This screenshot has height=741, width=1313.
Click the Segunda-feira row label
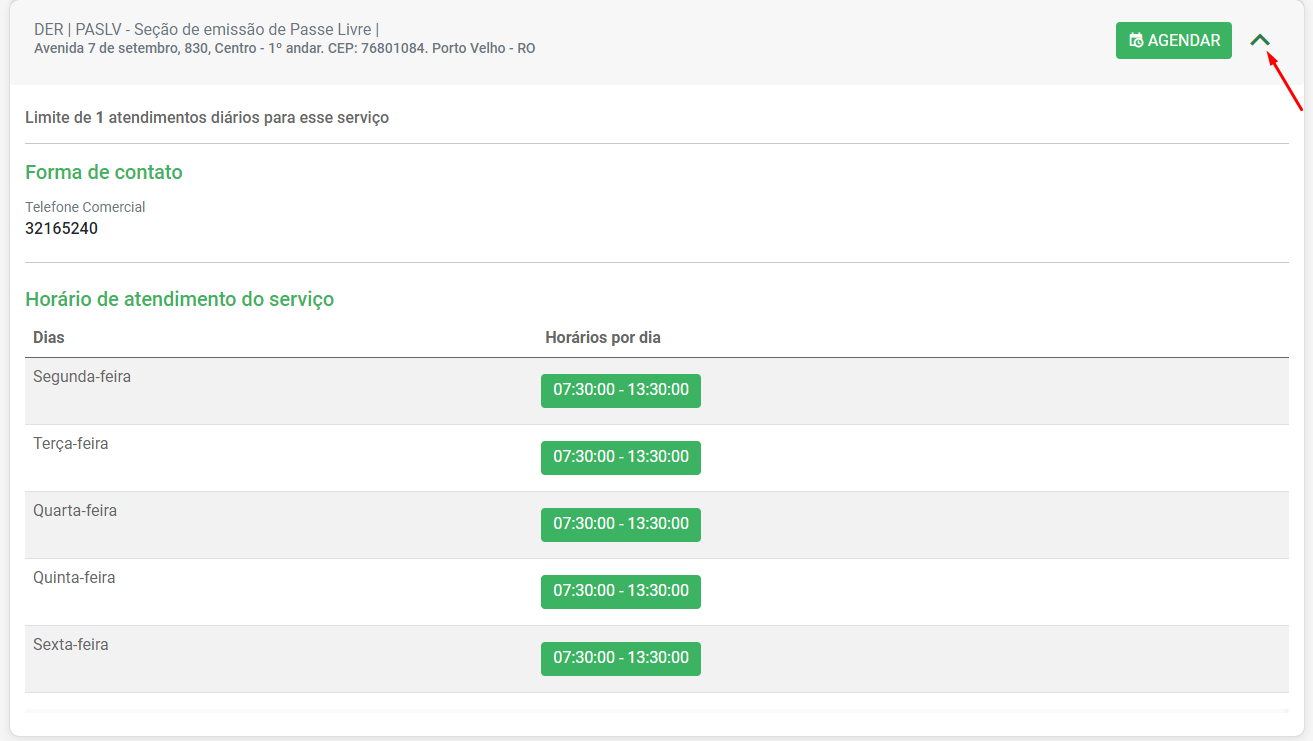[82, 377]
